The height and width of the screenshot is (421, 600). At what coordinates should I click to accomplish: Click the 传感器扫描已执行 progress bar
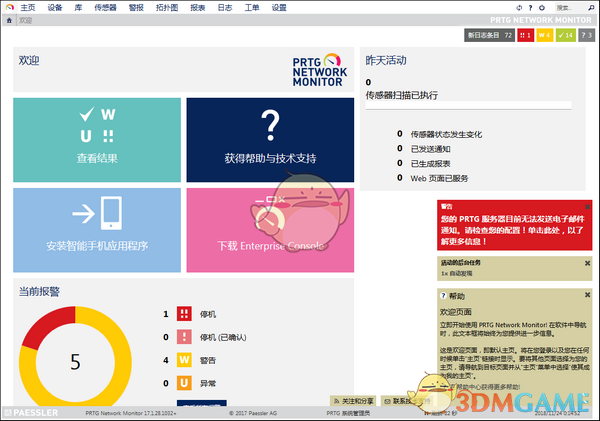click(x=468, y=105)
